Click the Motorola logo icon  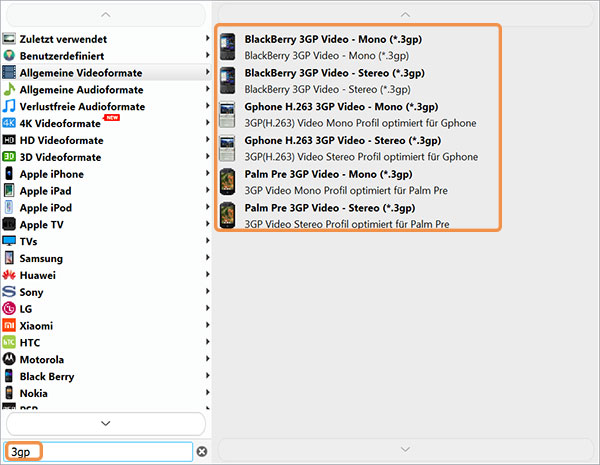point(9,359)
